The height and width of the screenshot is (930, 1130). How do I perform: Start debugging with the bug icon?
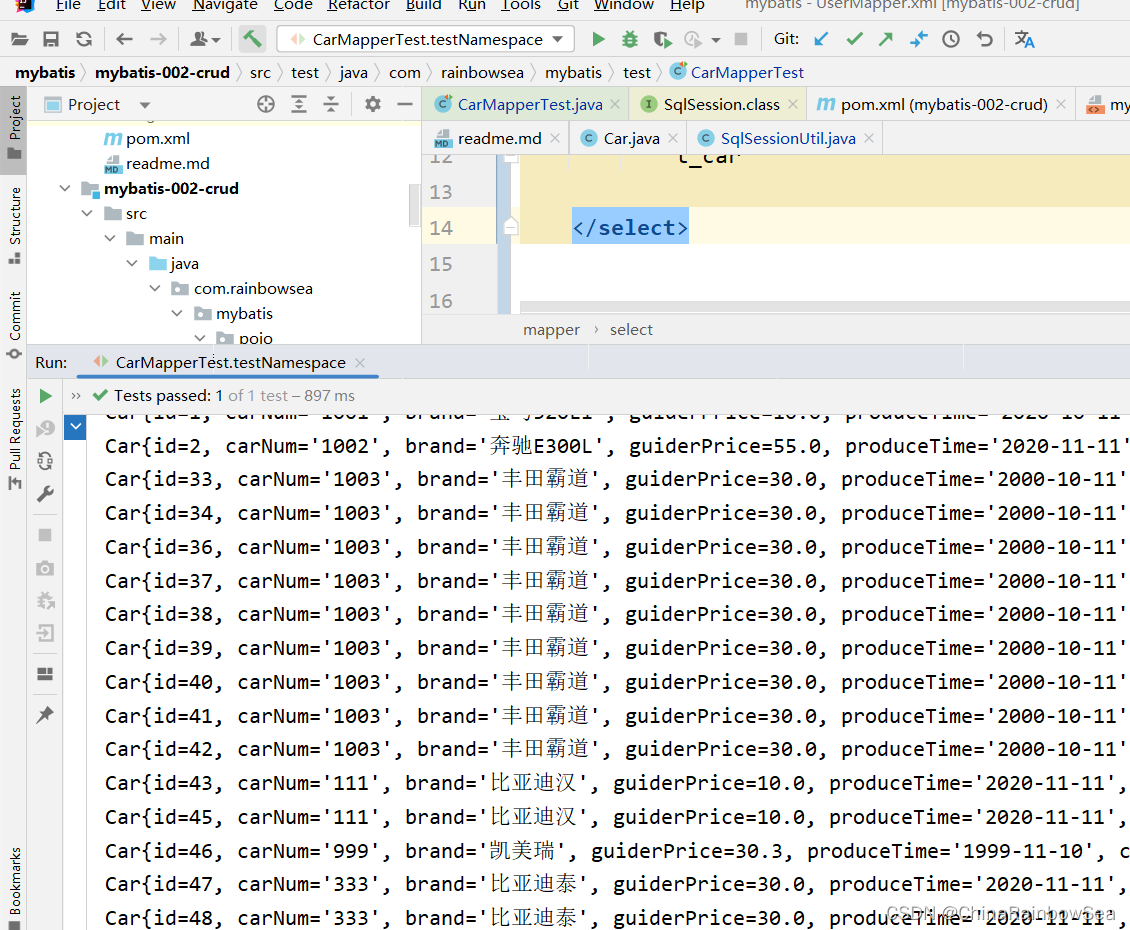point(630,39)
